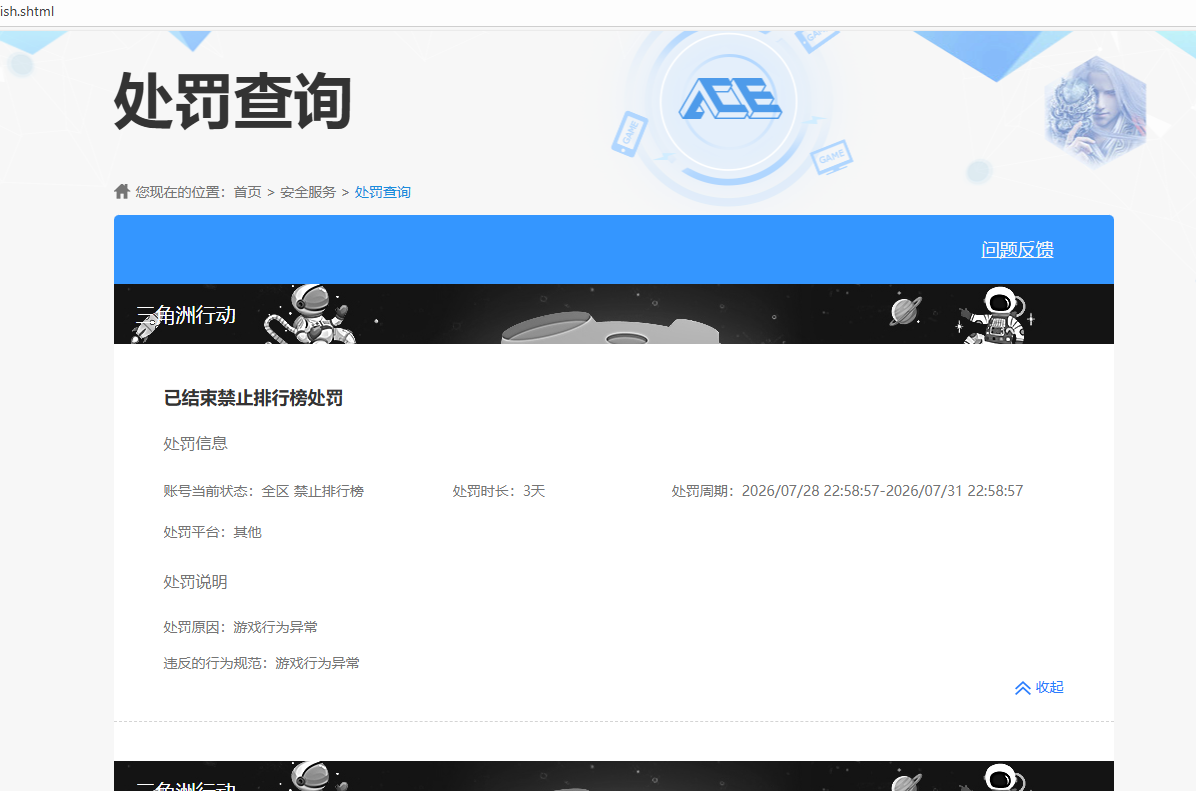1196x791 pixels.
Task: Collapse details with the 收起 button
Action: click(1039, 687)
